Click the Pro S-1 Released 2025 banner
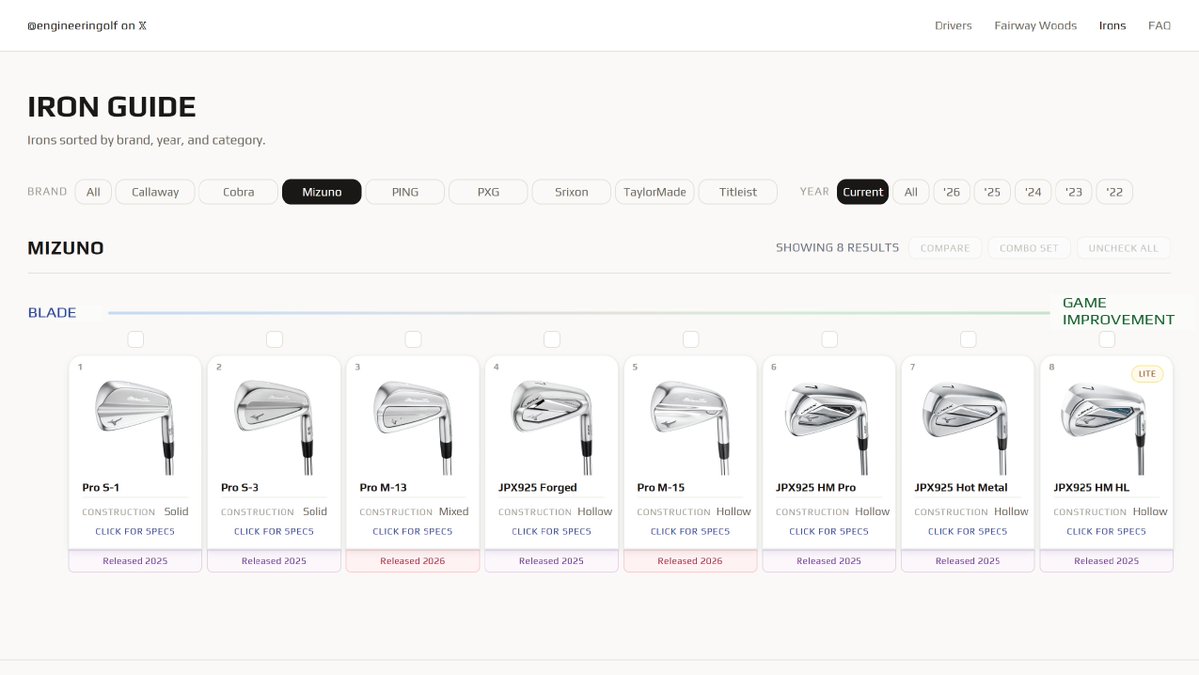Screen dimensions: 1199x675 click(x=135, y=560)
